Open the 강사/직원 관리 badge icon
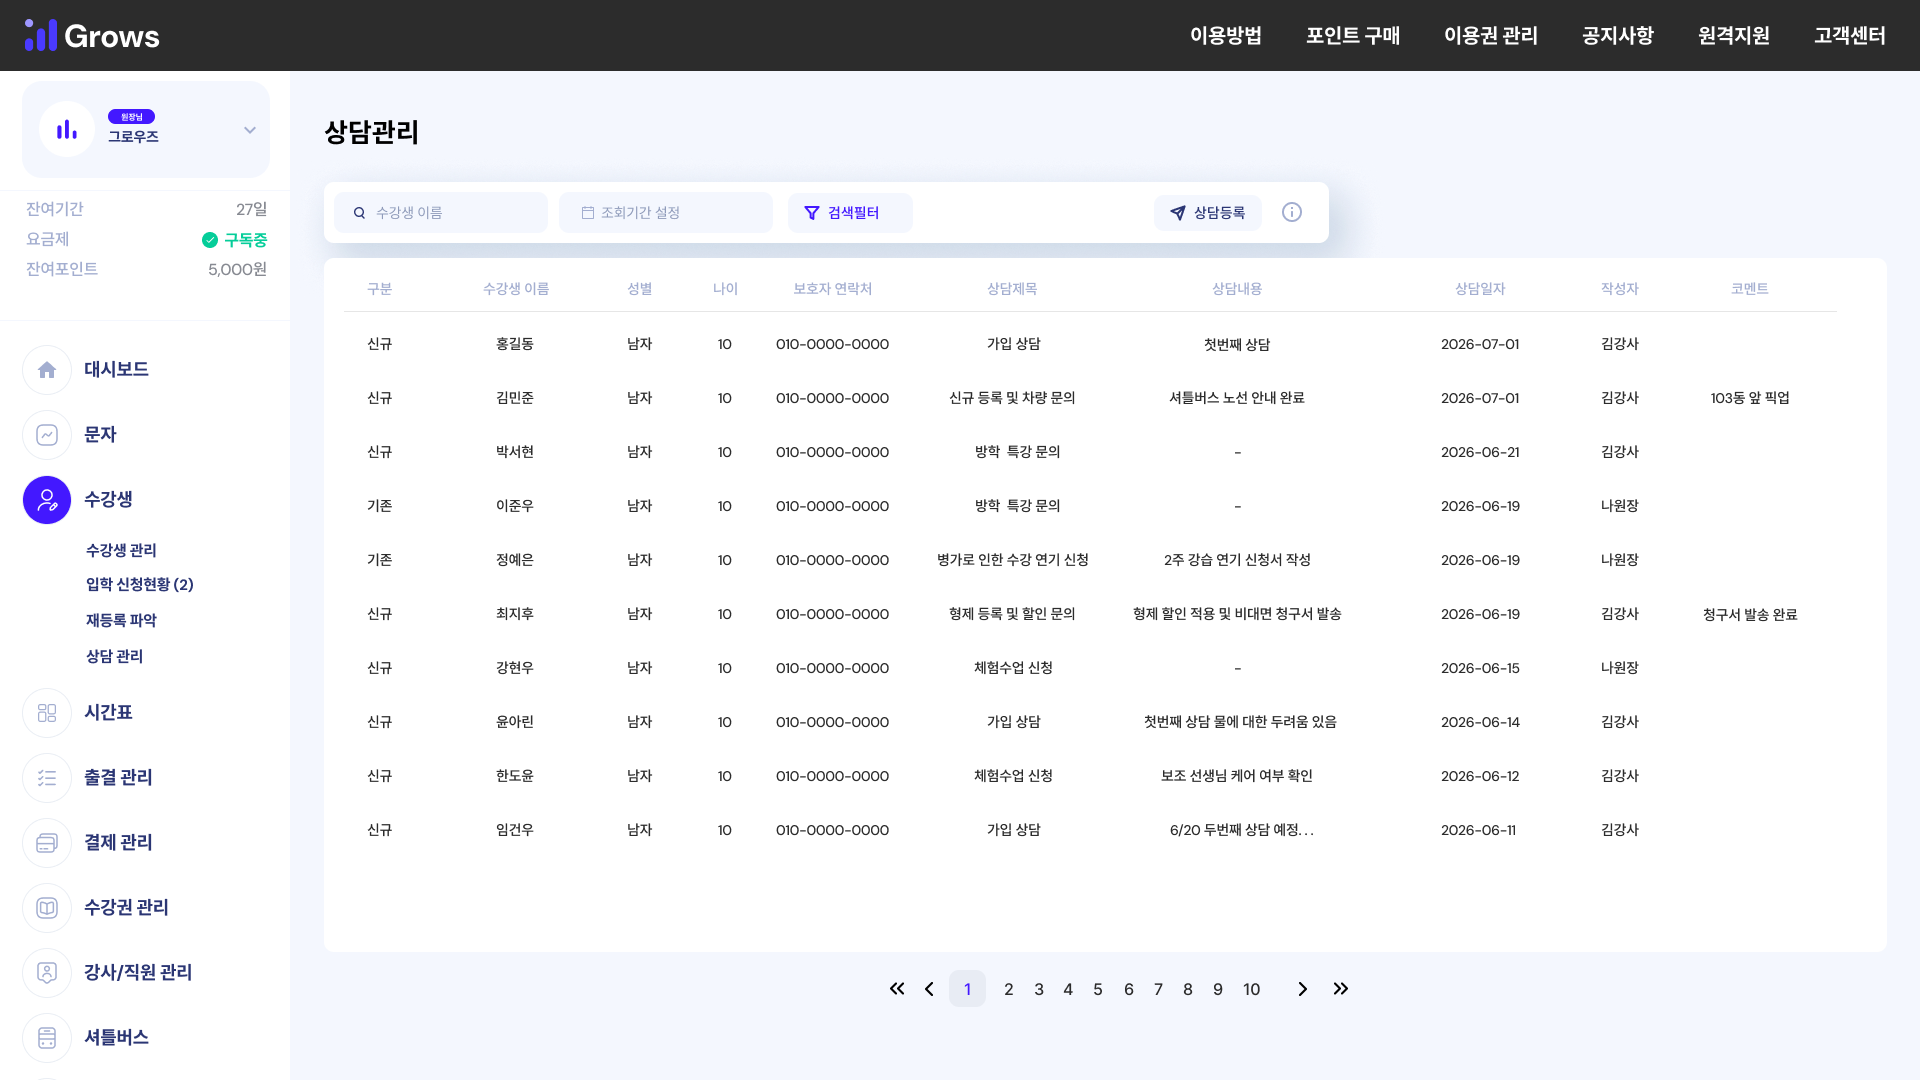The width and height of the screenshot is (1920, 1080). (x=47, y=973)
